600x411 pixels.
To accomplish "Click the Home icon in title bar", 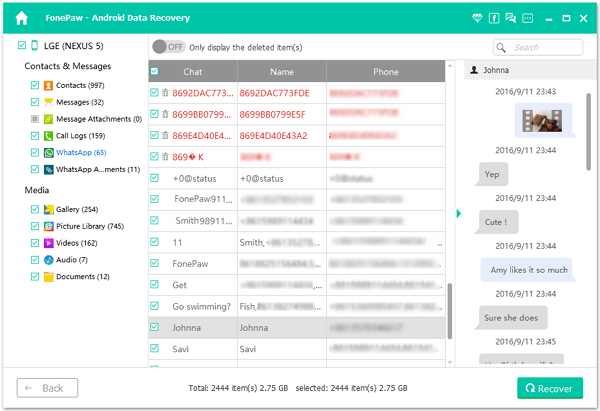I will 22,18.
